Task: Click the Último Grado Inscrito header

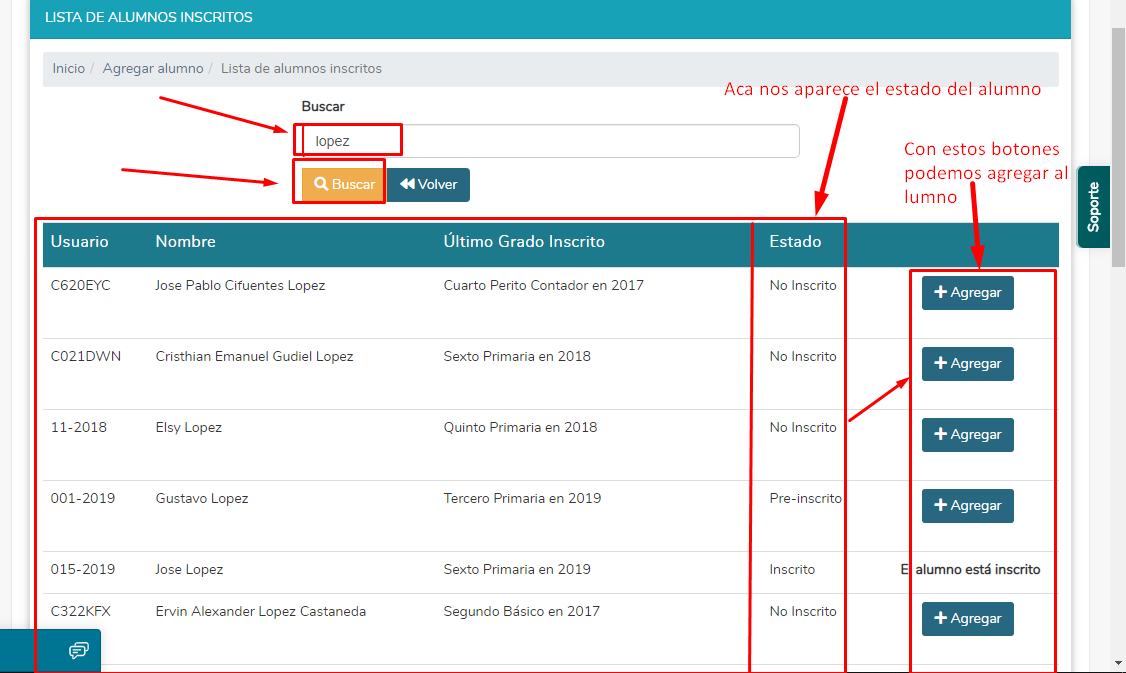Action: tap(524, 241)
